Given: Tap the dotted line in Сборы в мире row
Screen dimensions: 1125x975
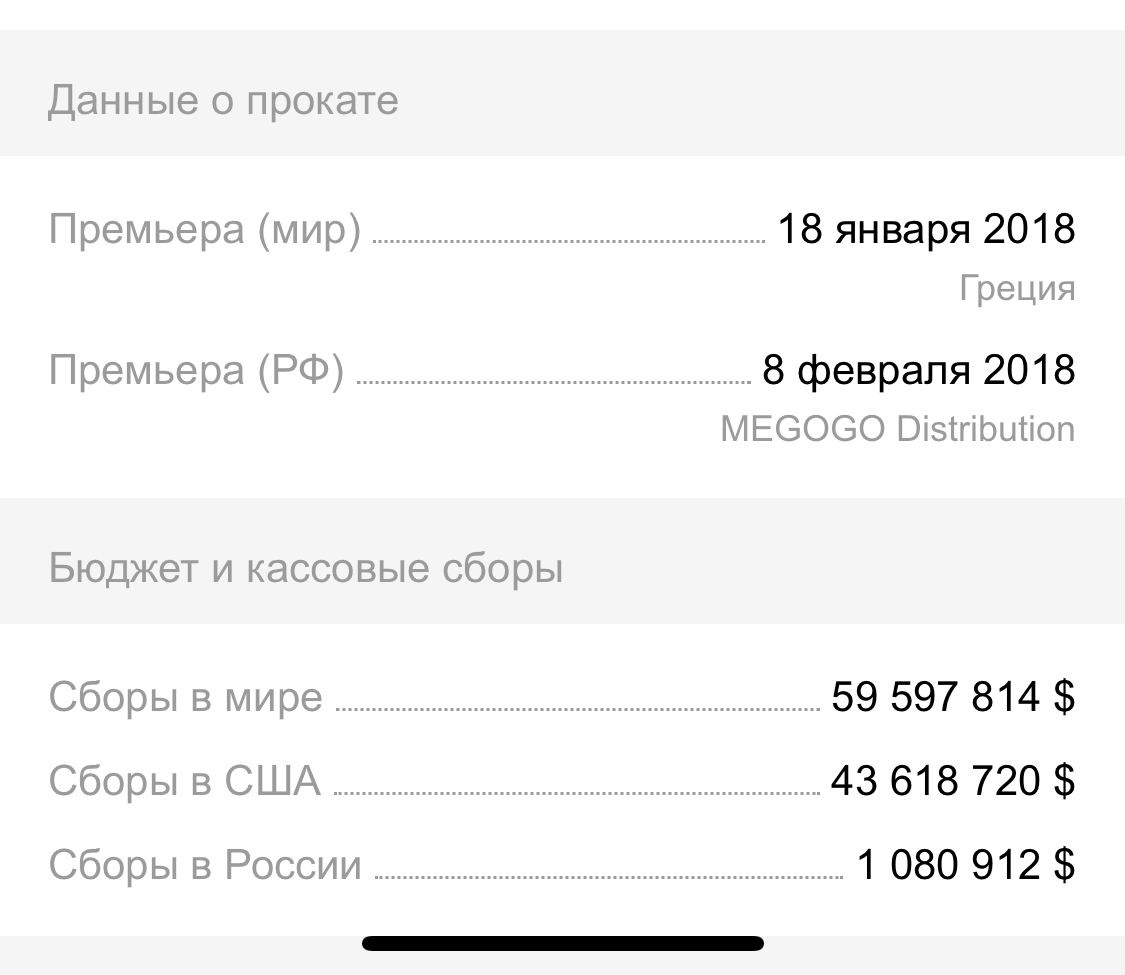Looking at the screenshot, I should [577, 709].
